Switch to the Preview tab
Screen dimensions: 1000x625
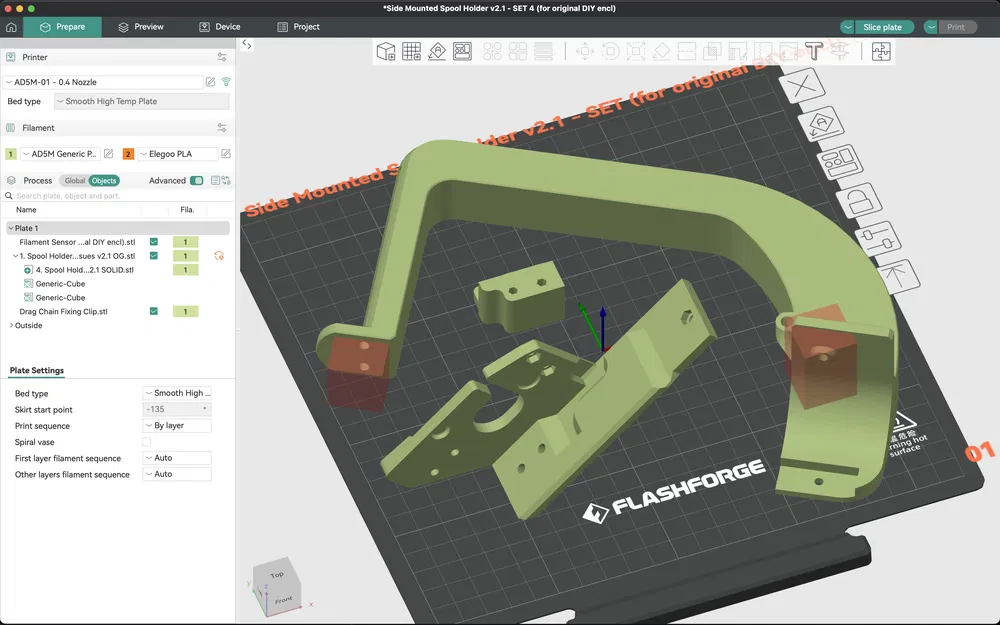pyautogui.click(x=140, y=27)
